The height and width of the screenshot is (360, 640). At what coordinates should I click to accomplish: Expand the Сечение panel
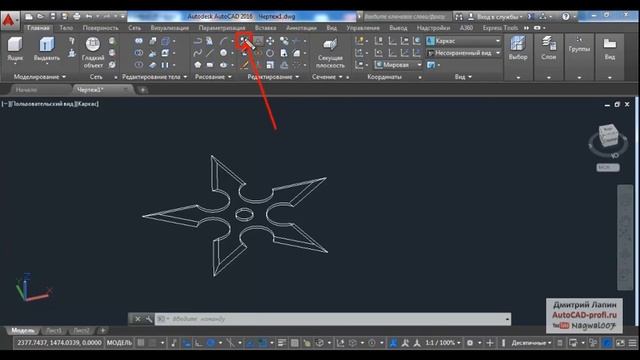point(327,77)
